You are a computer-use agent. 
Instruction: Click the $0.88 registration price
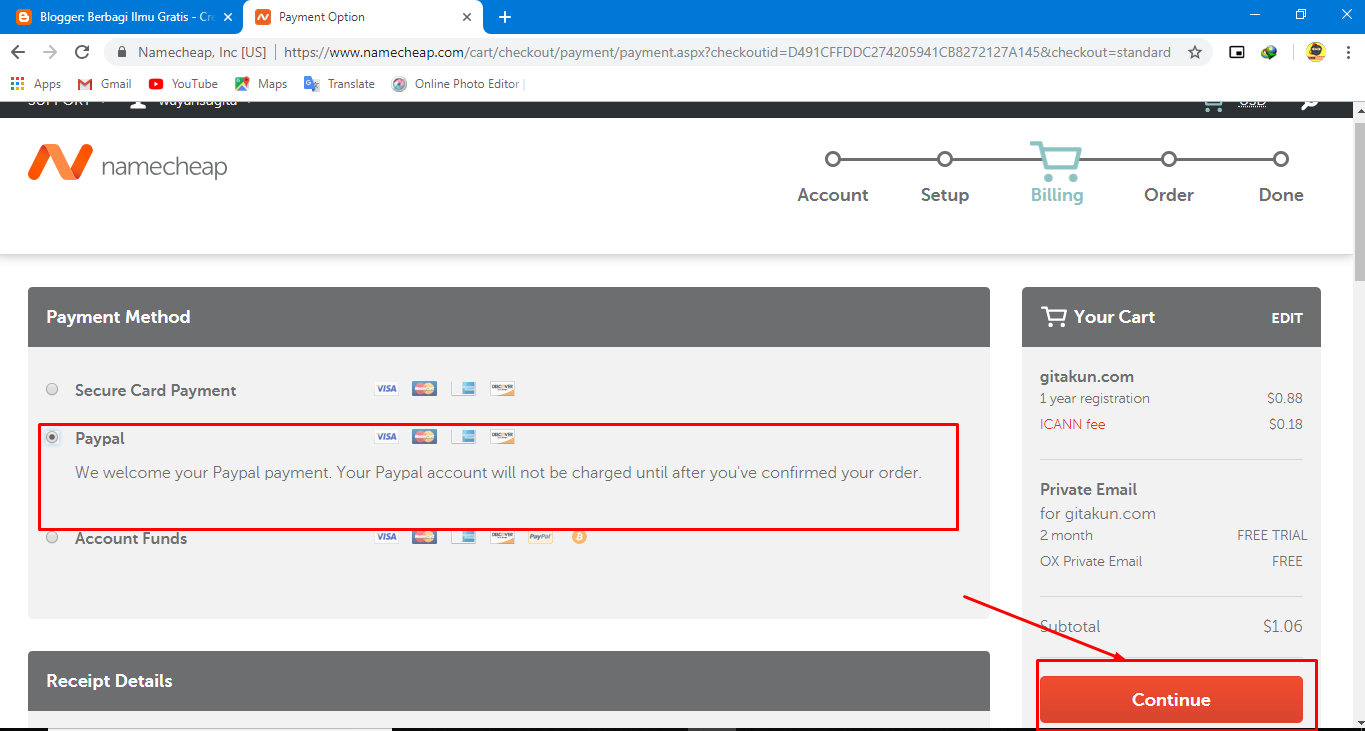tap(1285, 398)
